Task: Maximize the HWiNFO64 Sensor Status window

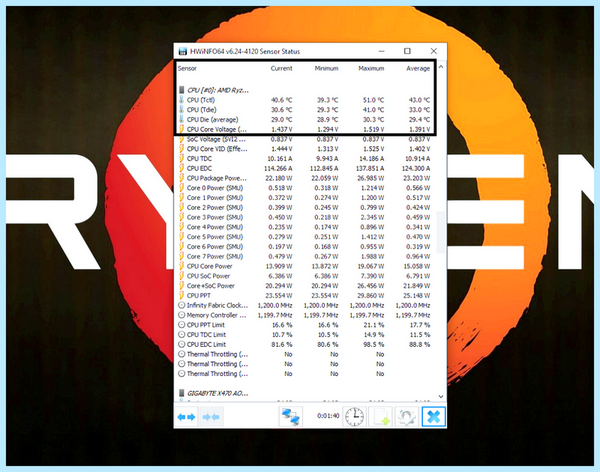Action: [407, 51]
